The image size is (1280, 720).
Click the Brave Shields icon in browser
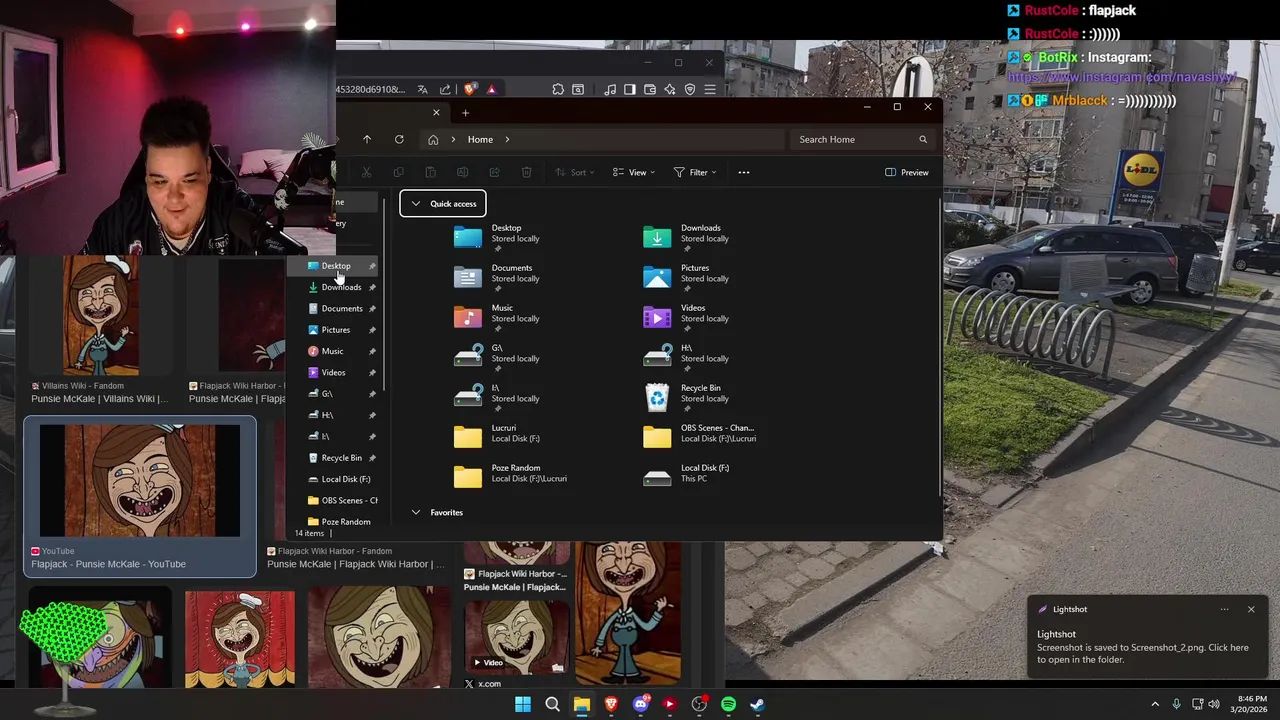[x=470, y=90]
